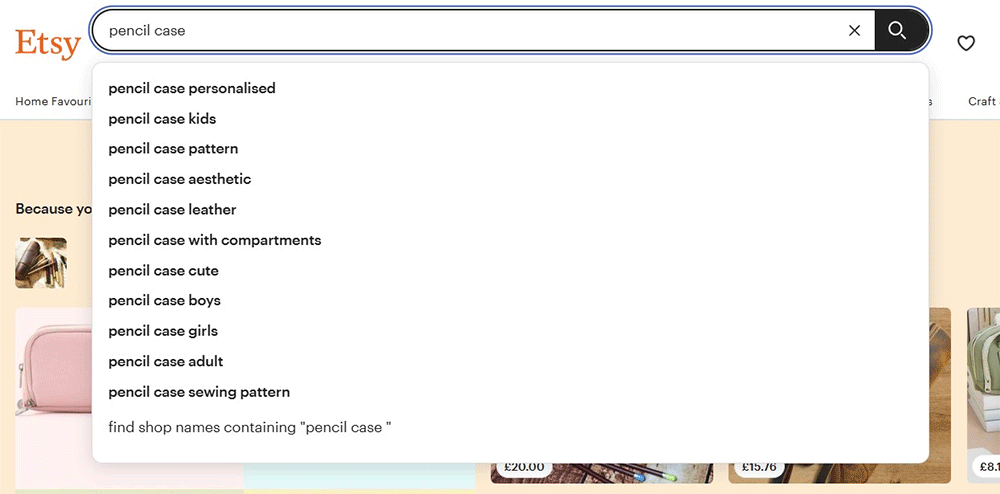The width and height of the screenshot is (1000, 494).
Task: Pick "pencil case pattern" from suggestions
Action: pos(173,149)
